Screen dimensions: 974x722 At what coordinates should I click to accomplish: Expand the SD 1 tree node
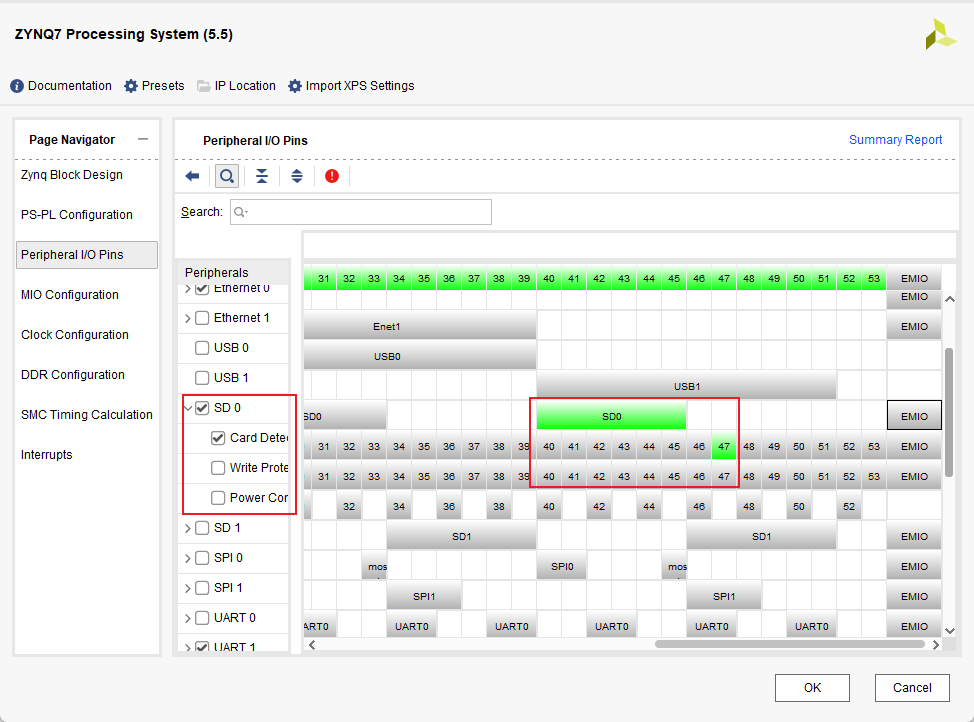coord(187,528)
